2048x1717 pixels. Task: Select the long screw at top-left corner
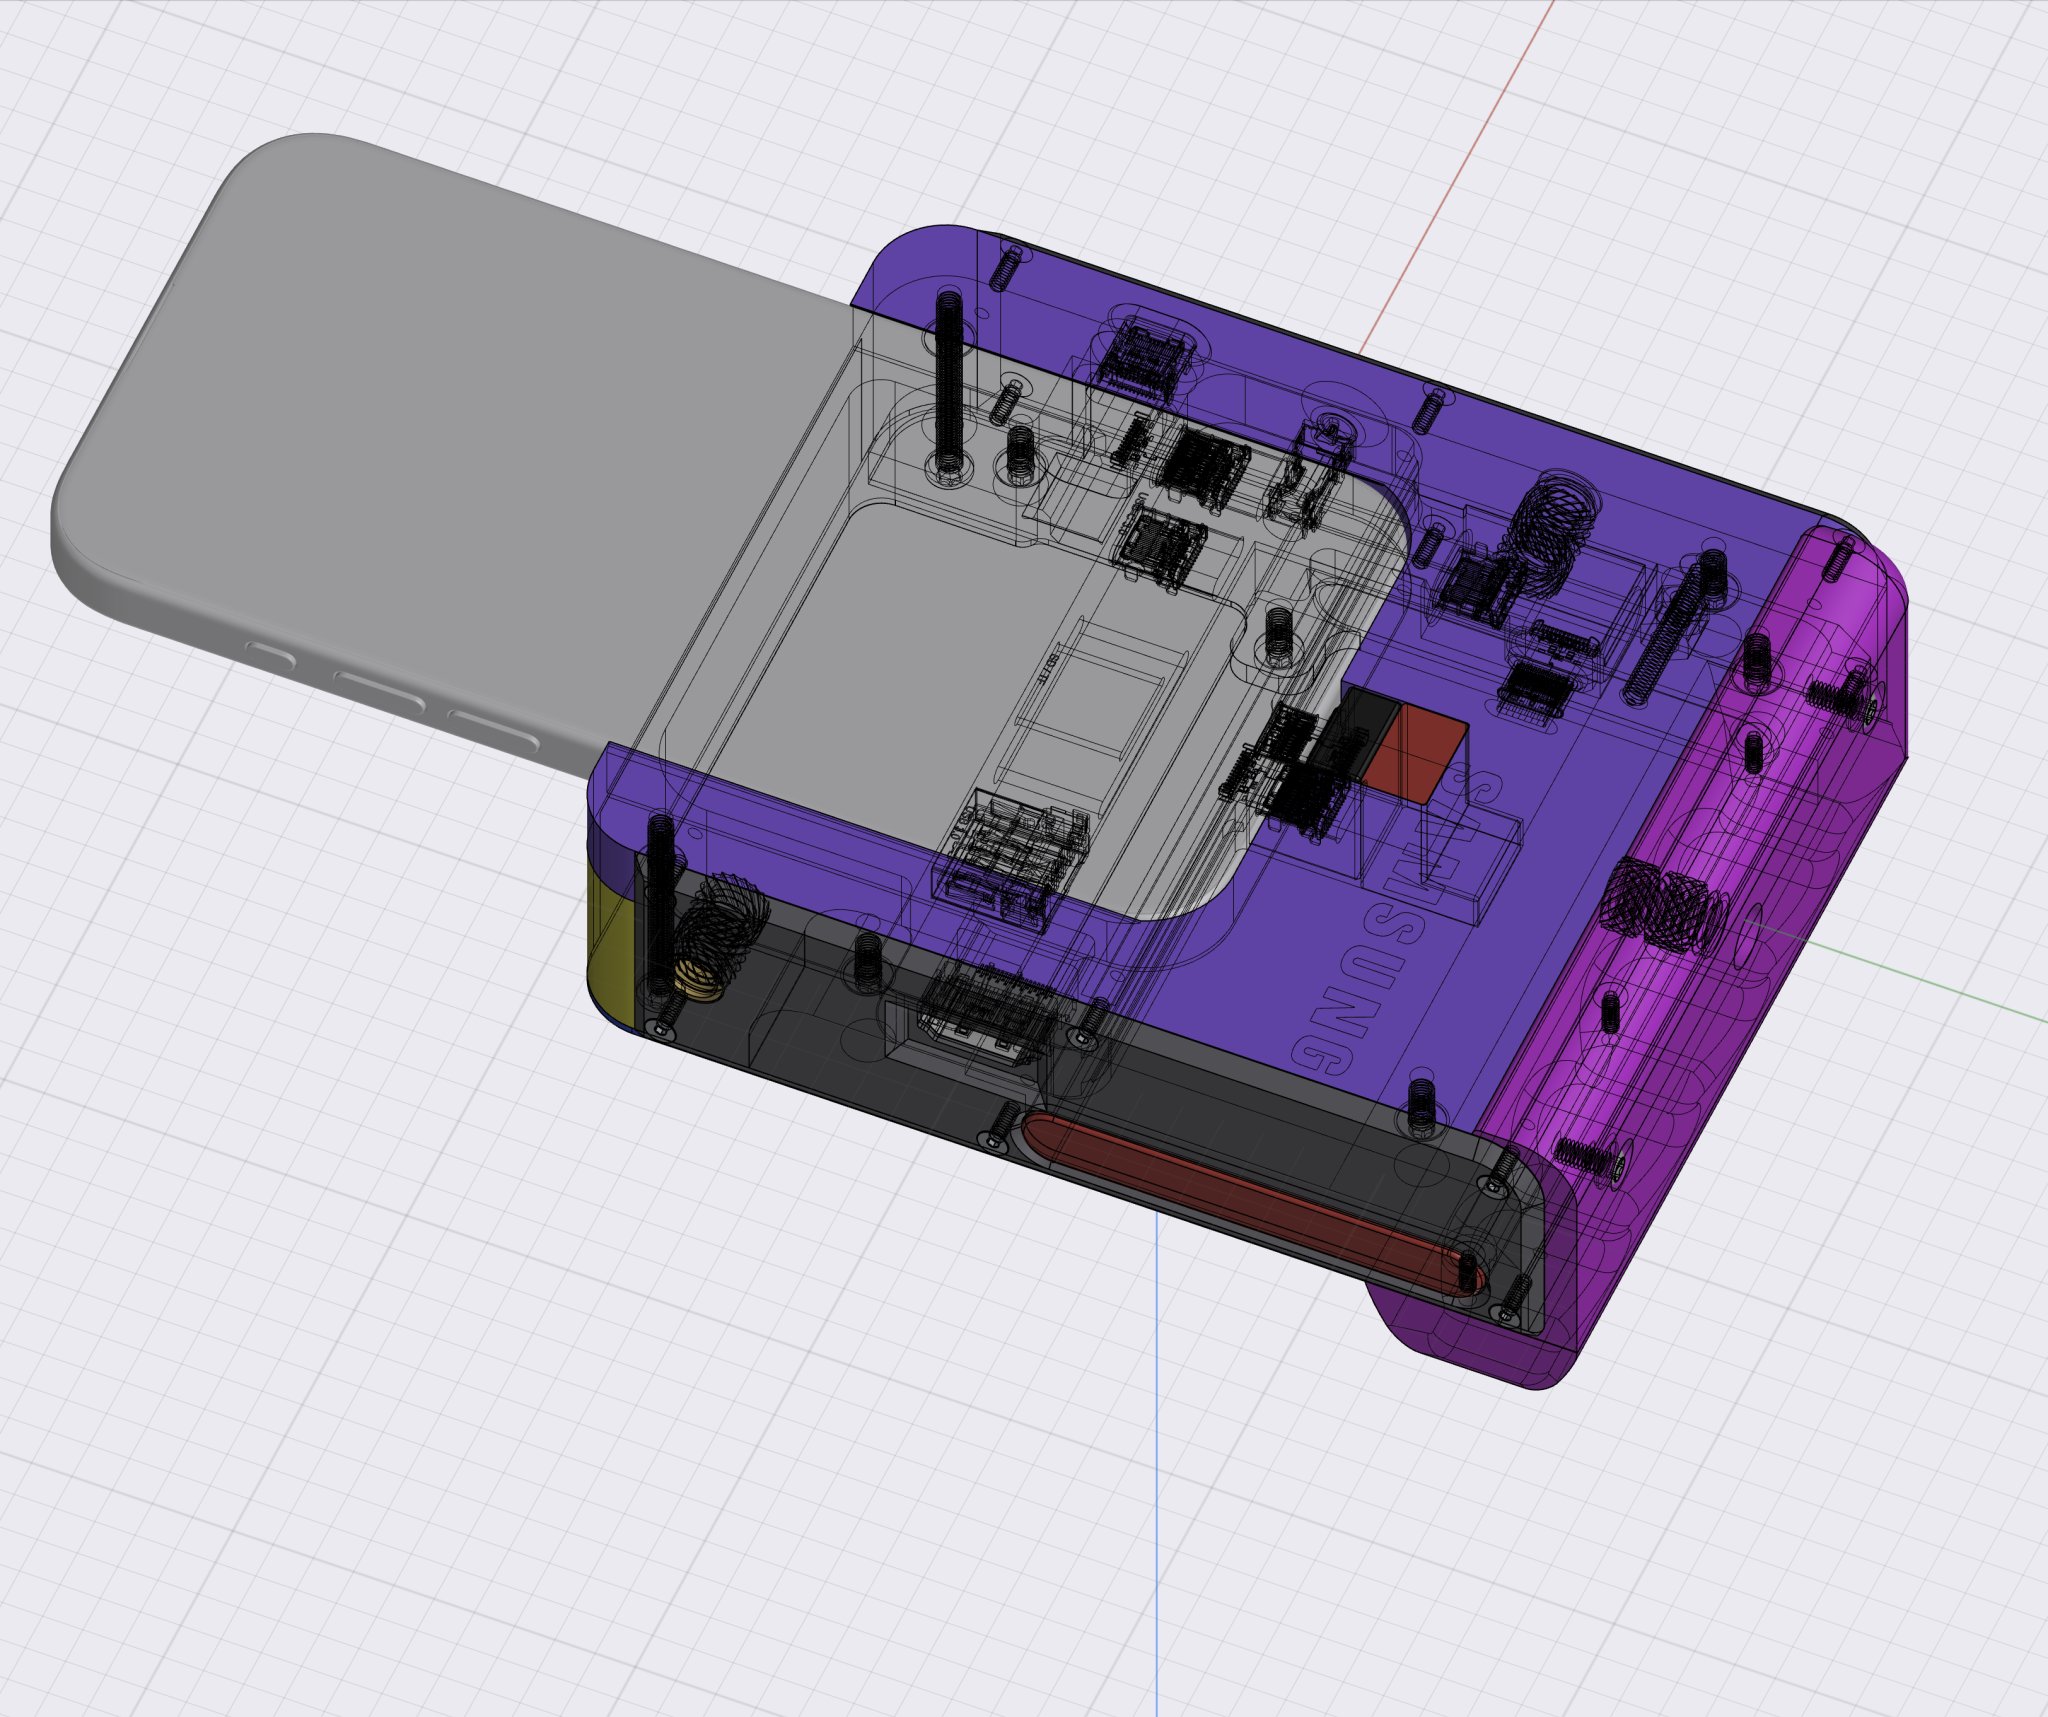(x=948, y=380)
